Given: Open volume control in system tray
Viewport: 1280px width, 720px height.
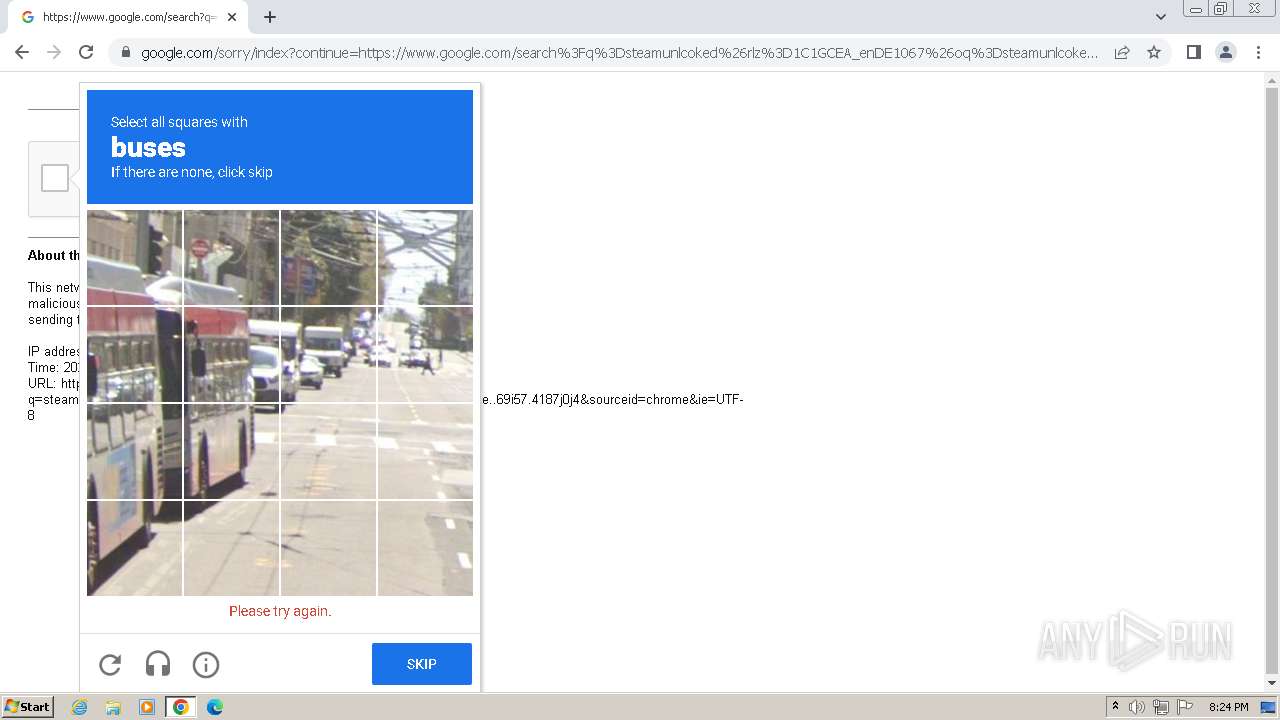Looking at the screenshot, I should point(1137,707).
